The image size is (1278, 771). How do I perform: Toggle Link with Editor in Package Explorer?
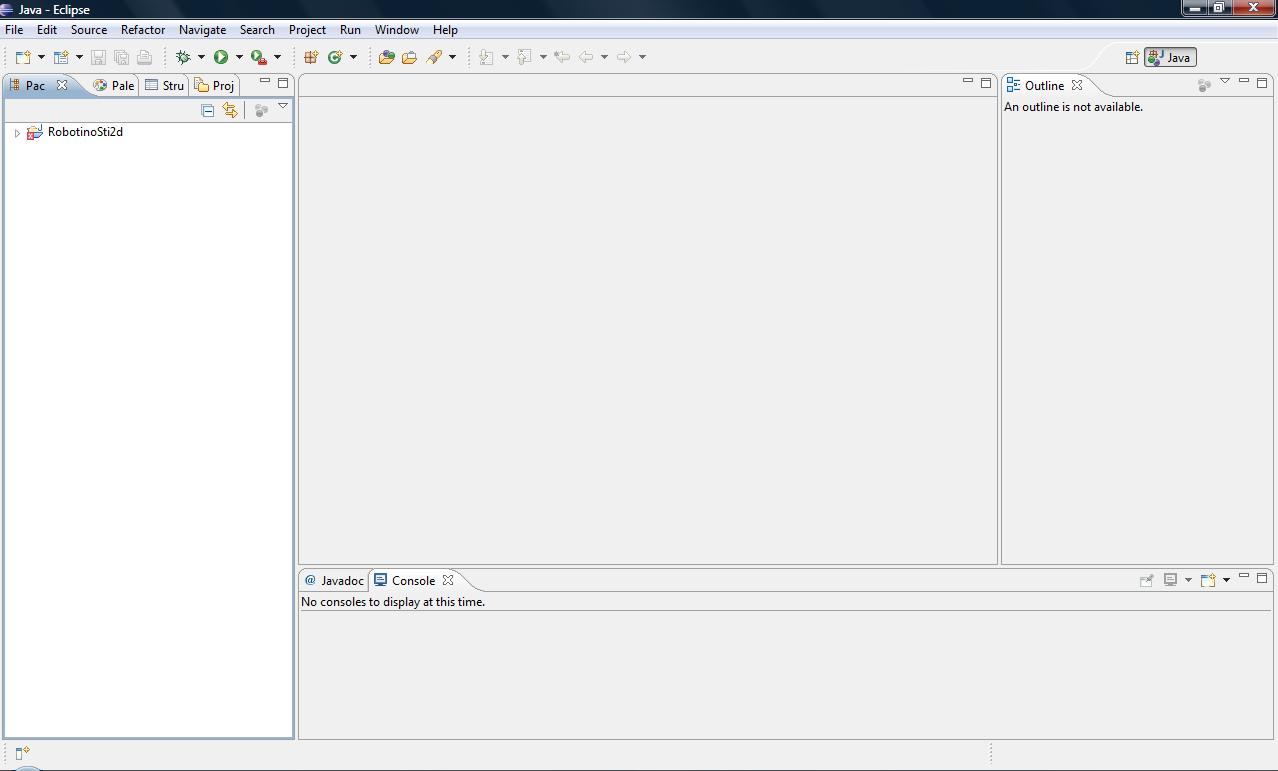point(230,110)
